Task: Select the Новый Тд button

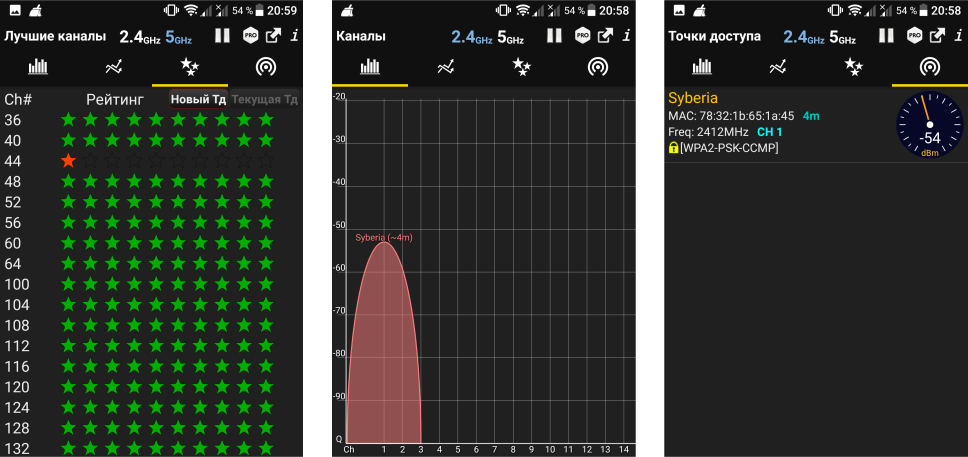Action: coord(199,99)
